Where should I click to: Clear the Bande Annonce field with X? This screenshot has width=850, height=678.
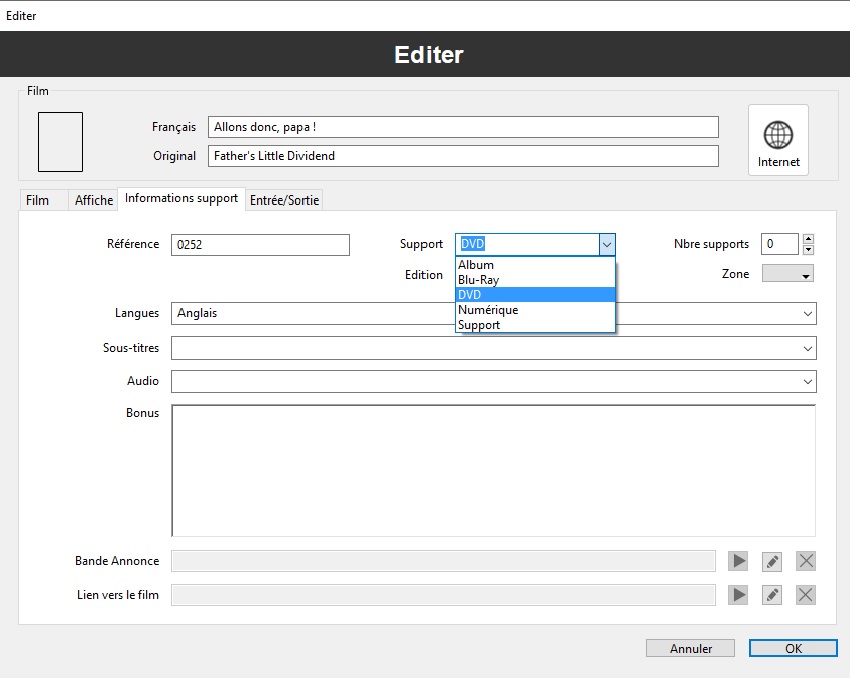806,561
